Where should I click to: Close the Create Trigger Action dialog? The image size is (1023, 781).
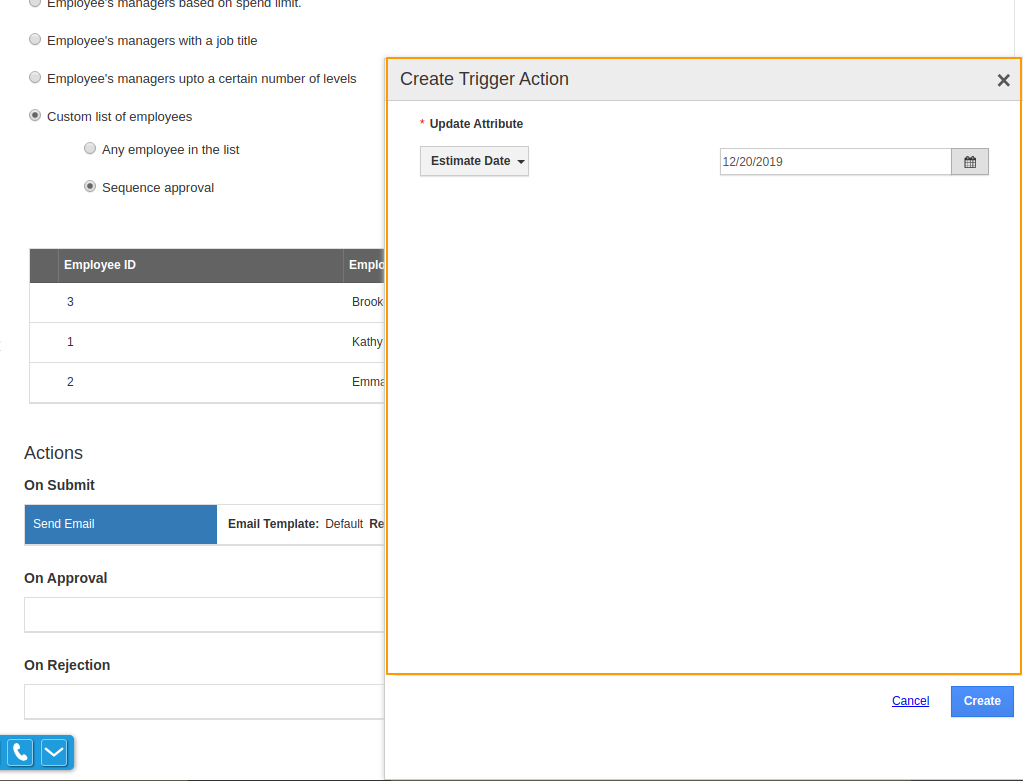point(1003,81)
